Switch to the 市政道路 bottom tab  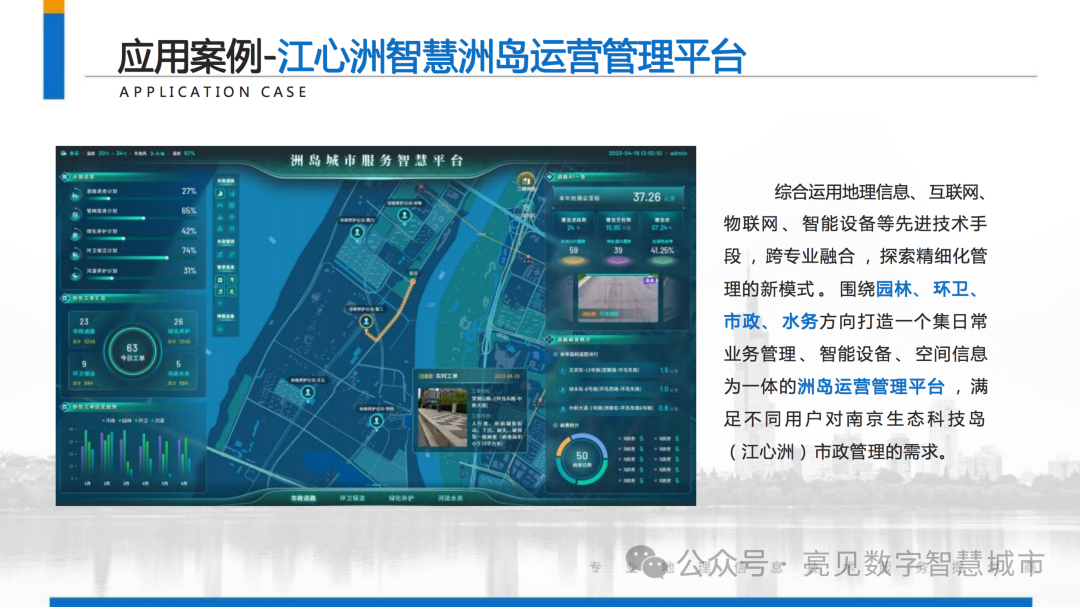point(303,498)
